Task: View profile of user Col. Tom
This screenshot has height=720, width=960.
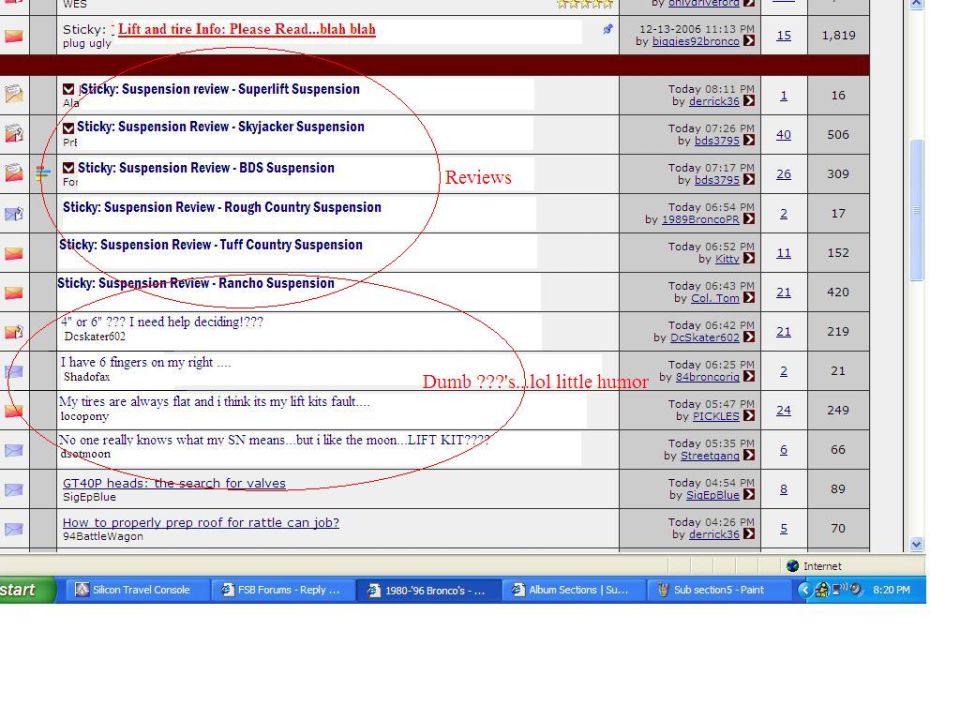Action: click(715, 298)
